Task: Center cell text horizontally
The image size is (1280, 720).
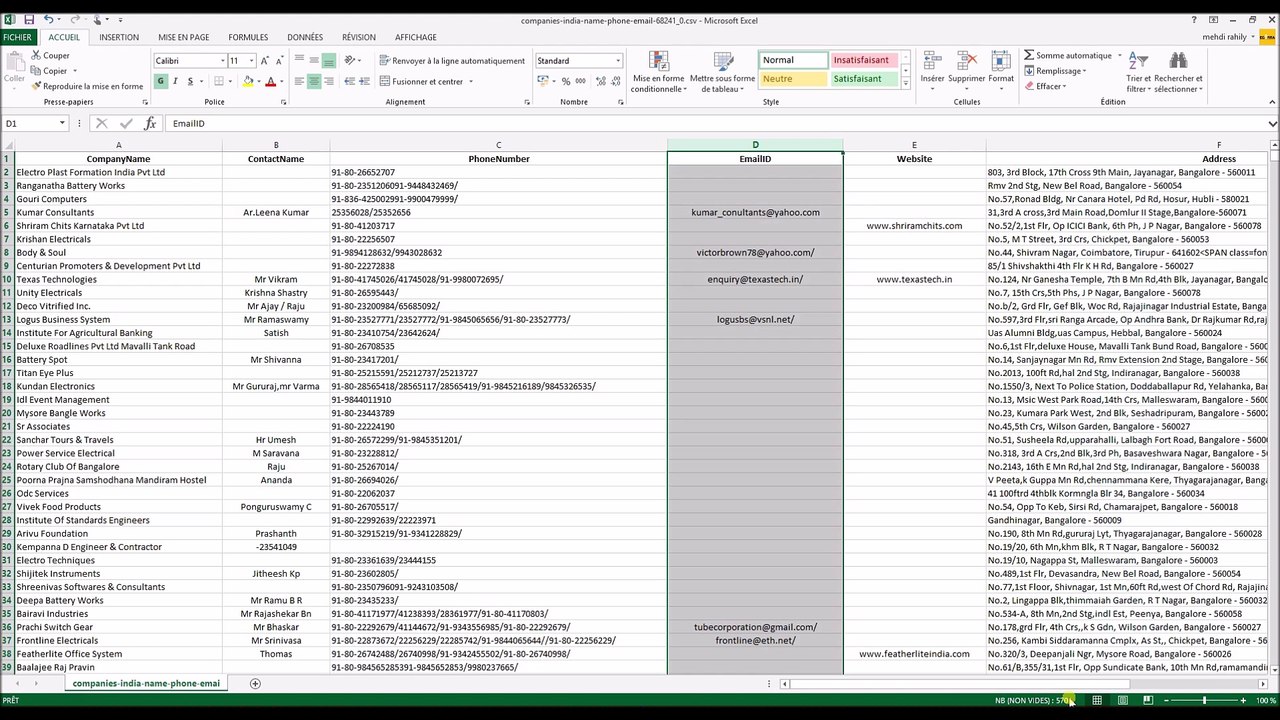Action: 314,81
